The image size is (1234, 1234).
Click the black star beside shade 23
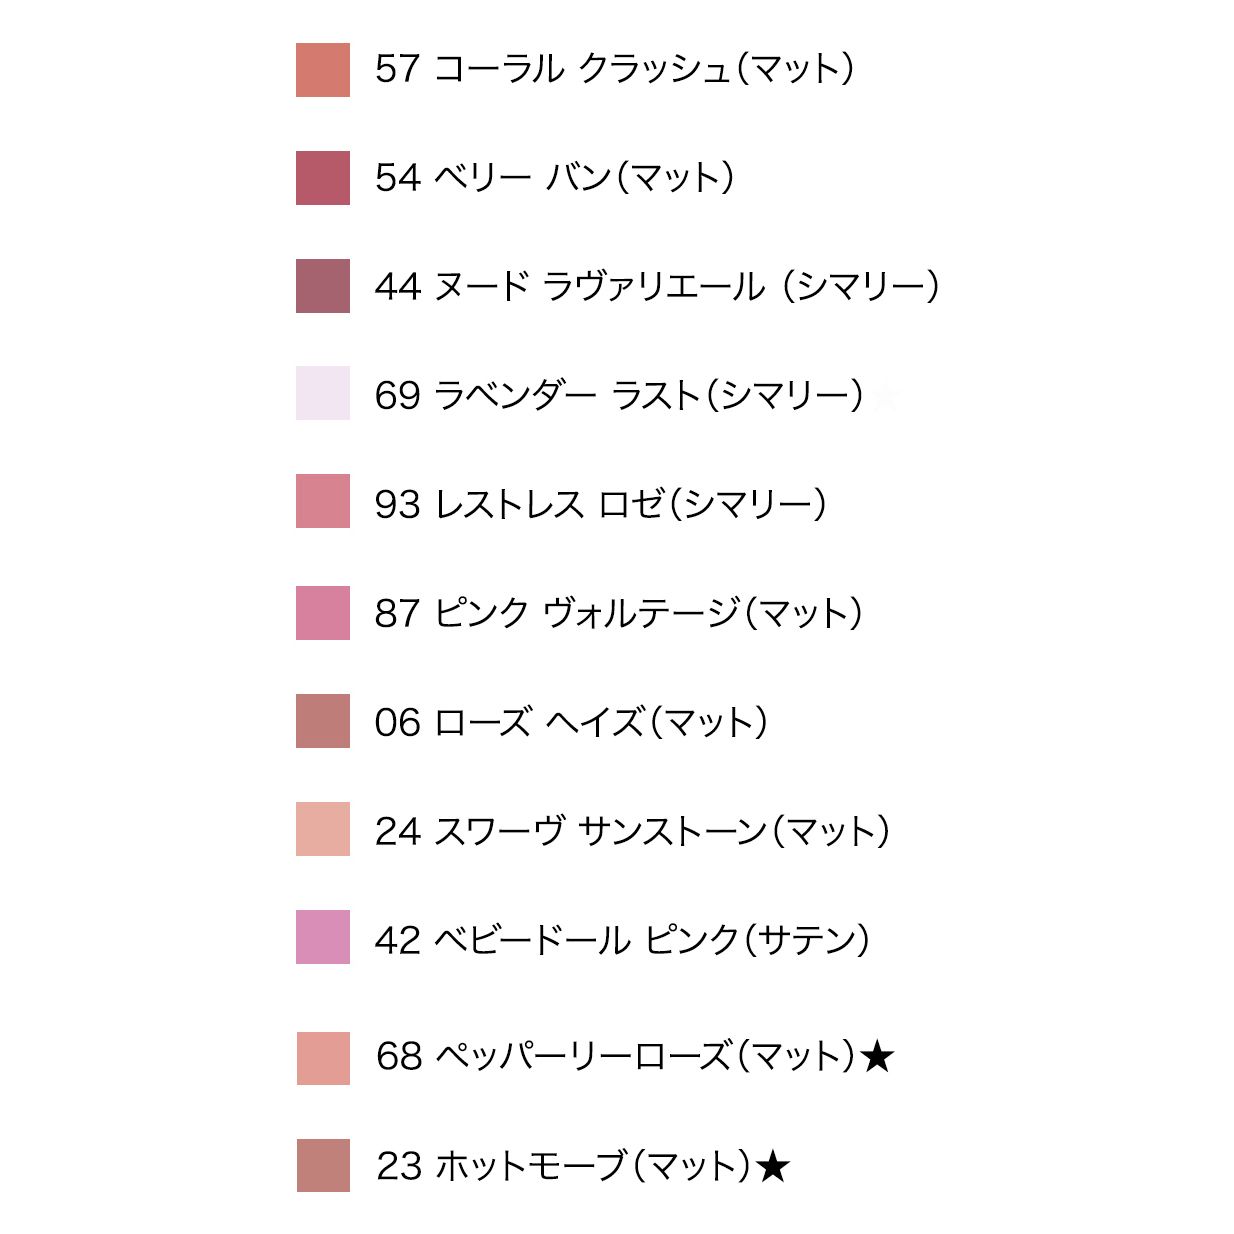[773, 1166]
